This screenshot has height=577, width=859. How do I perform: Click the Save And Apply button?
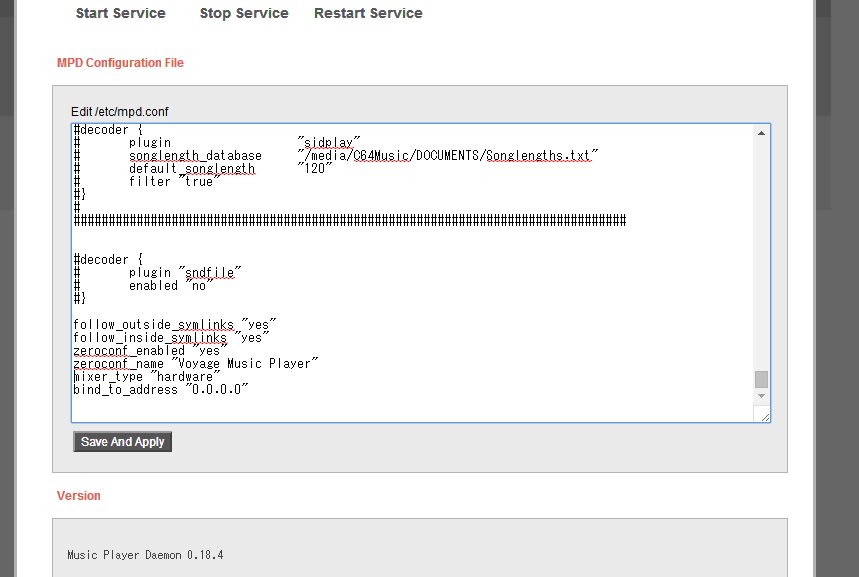tap(122, 442)
